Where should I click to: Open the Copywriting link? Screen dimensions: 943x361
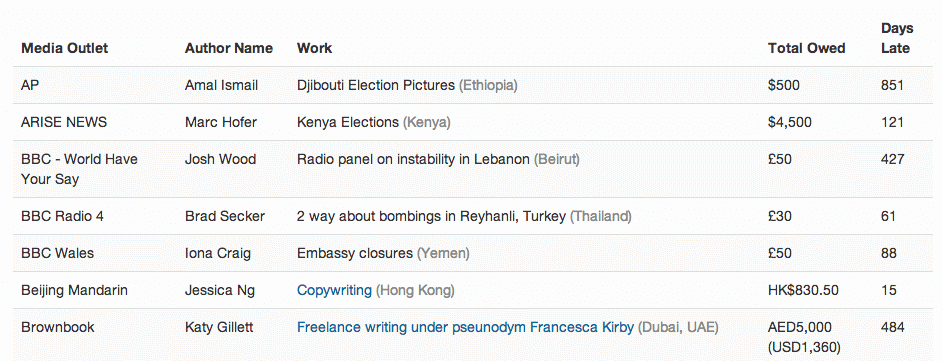tap(334, 291)
